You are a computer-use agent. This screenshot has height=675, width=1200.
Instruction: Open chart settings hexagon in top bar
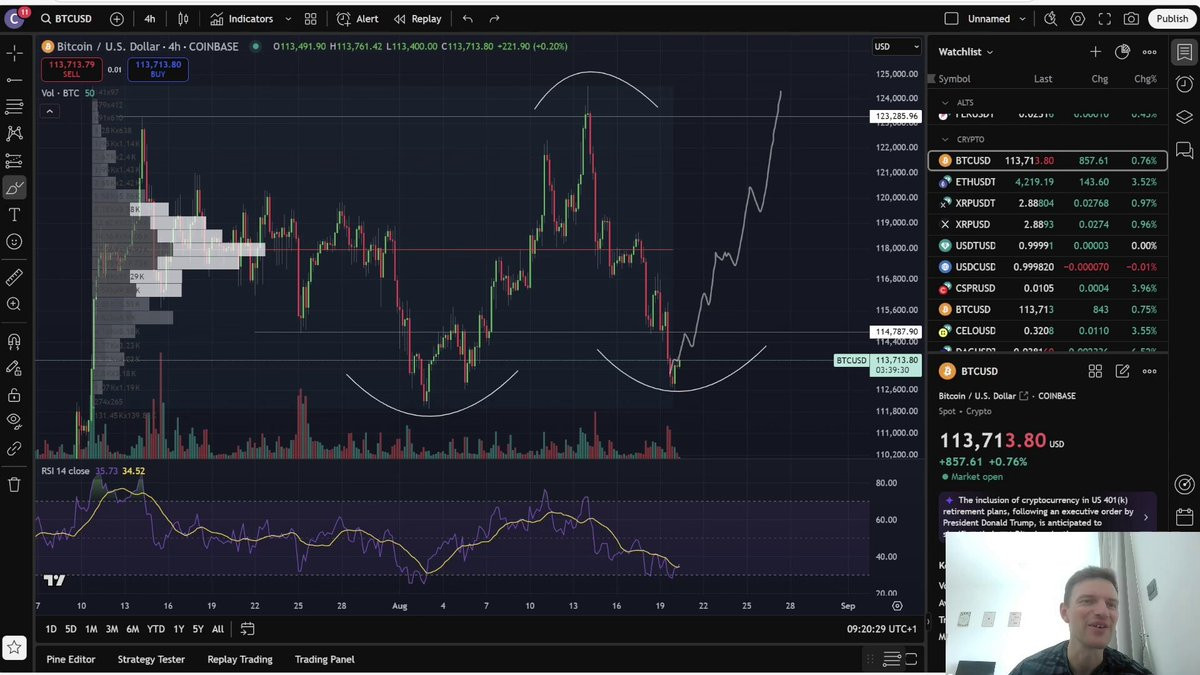click(x=1078, y=19)
